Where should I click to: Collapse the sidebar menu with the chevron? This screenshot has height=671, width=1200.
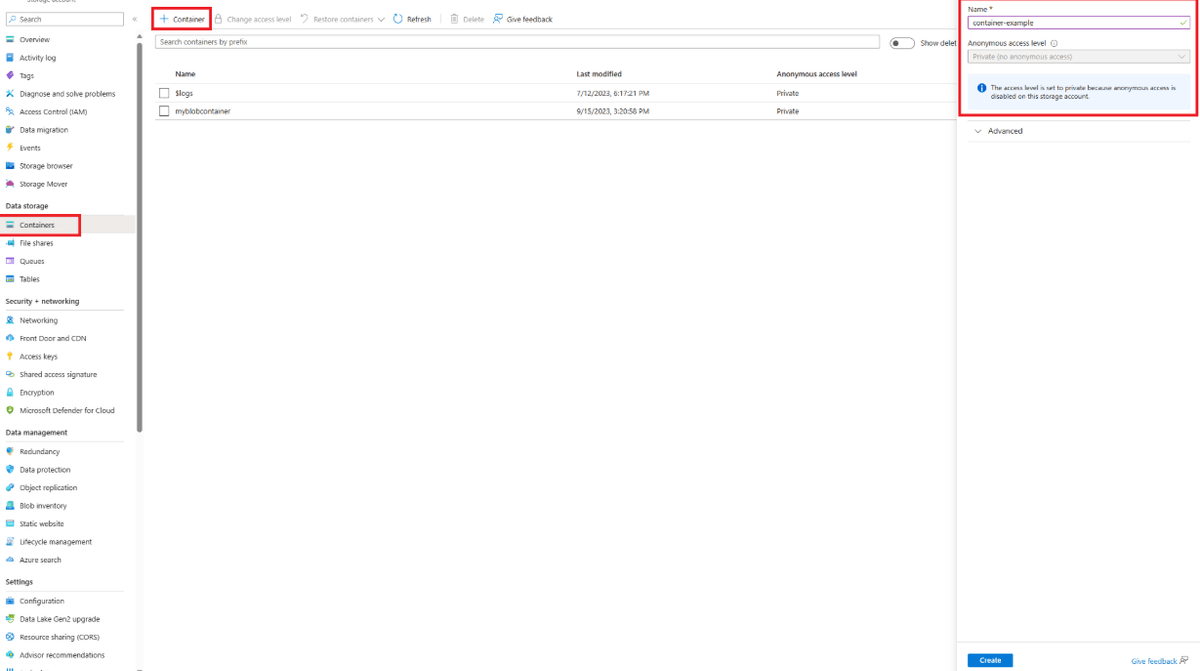click(x=135, y=19)
